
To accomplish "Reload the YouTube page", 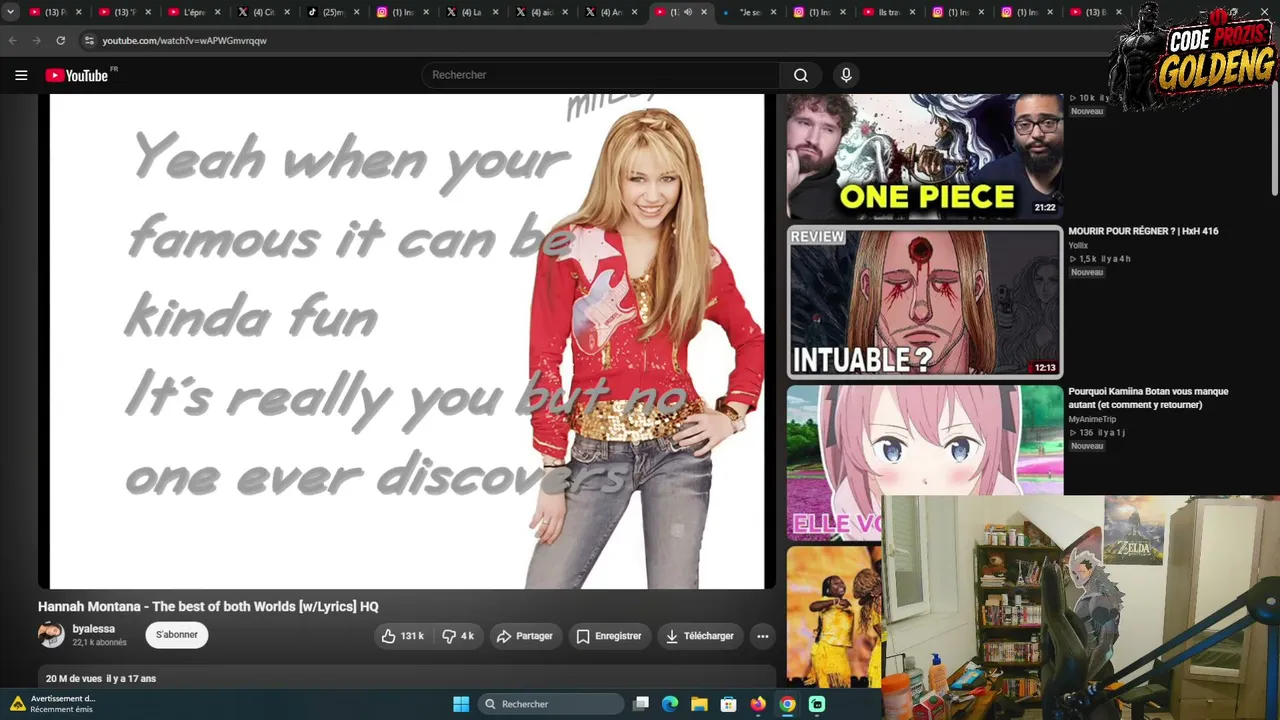I will coord(60,41).
